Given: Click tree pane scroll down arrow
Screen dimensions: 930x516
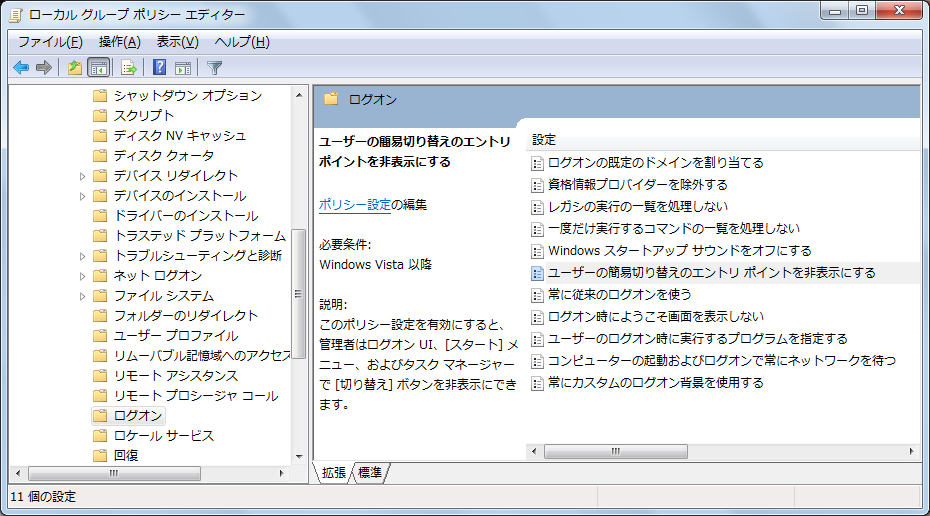Looking at the screenshot, I should point(299,457).
